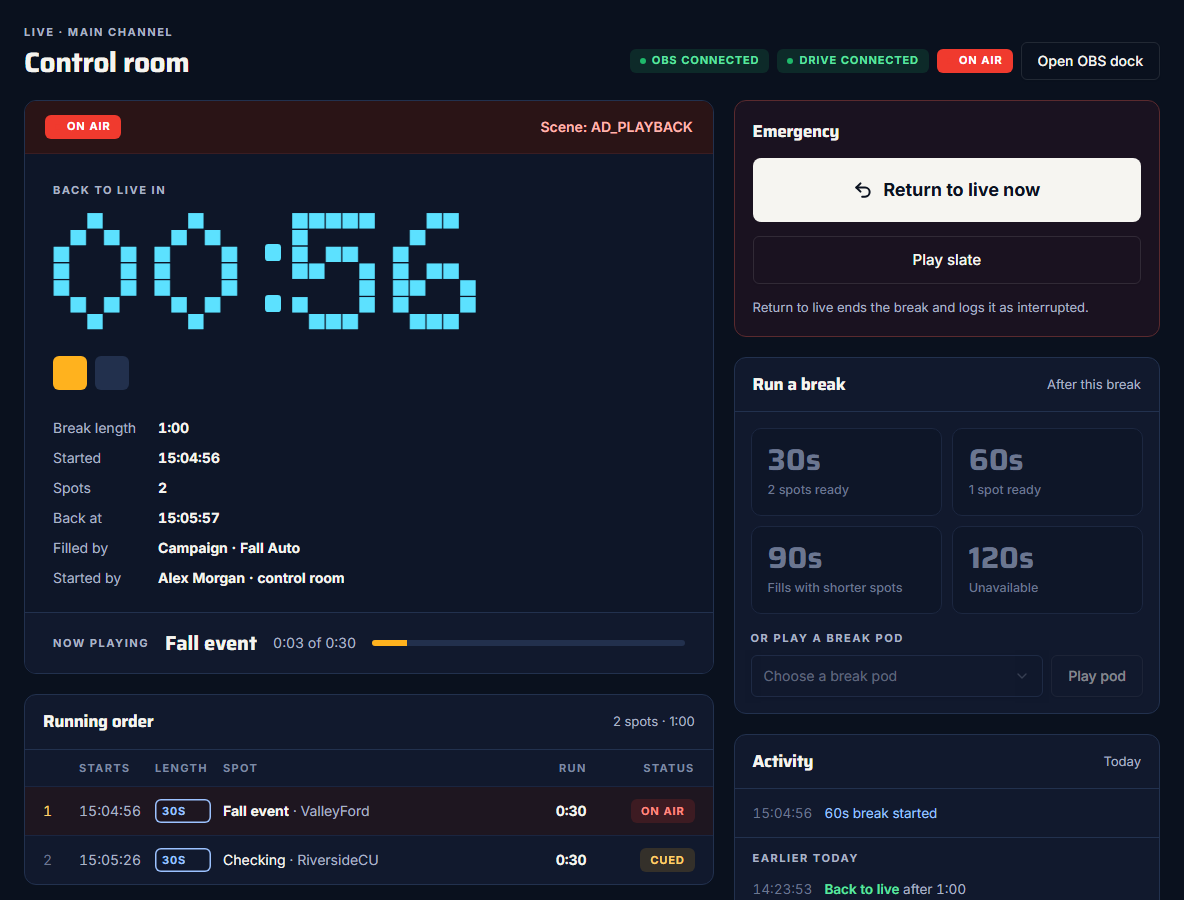Click the green dot in Drive Connected badge
The image size is (1184, 900).
pos(790,60)
